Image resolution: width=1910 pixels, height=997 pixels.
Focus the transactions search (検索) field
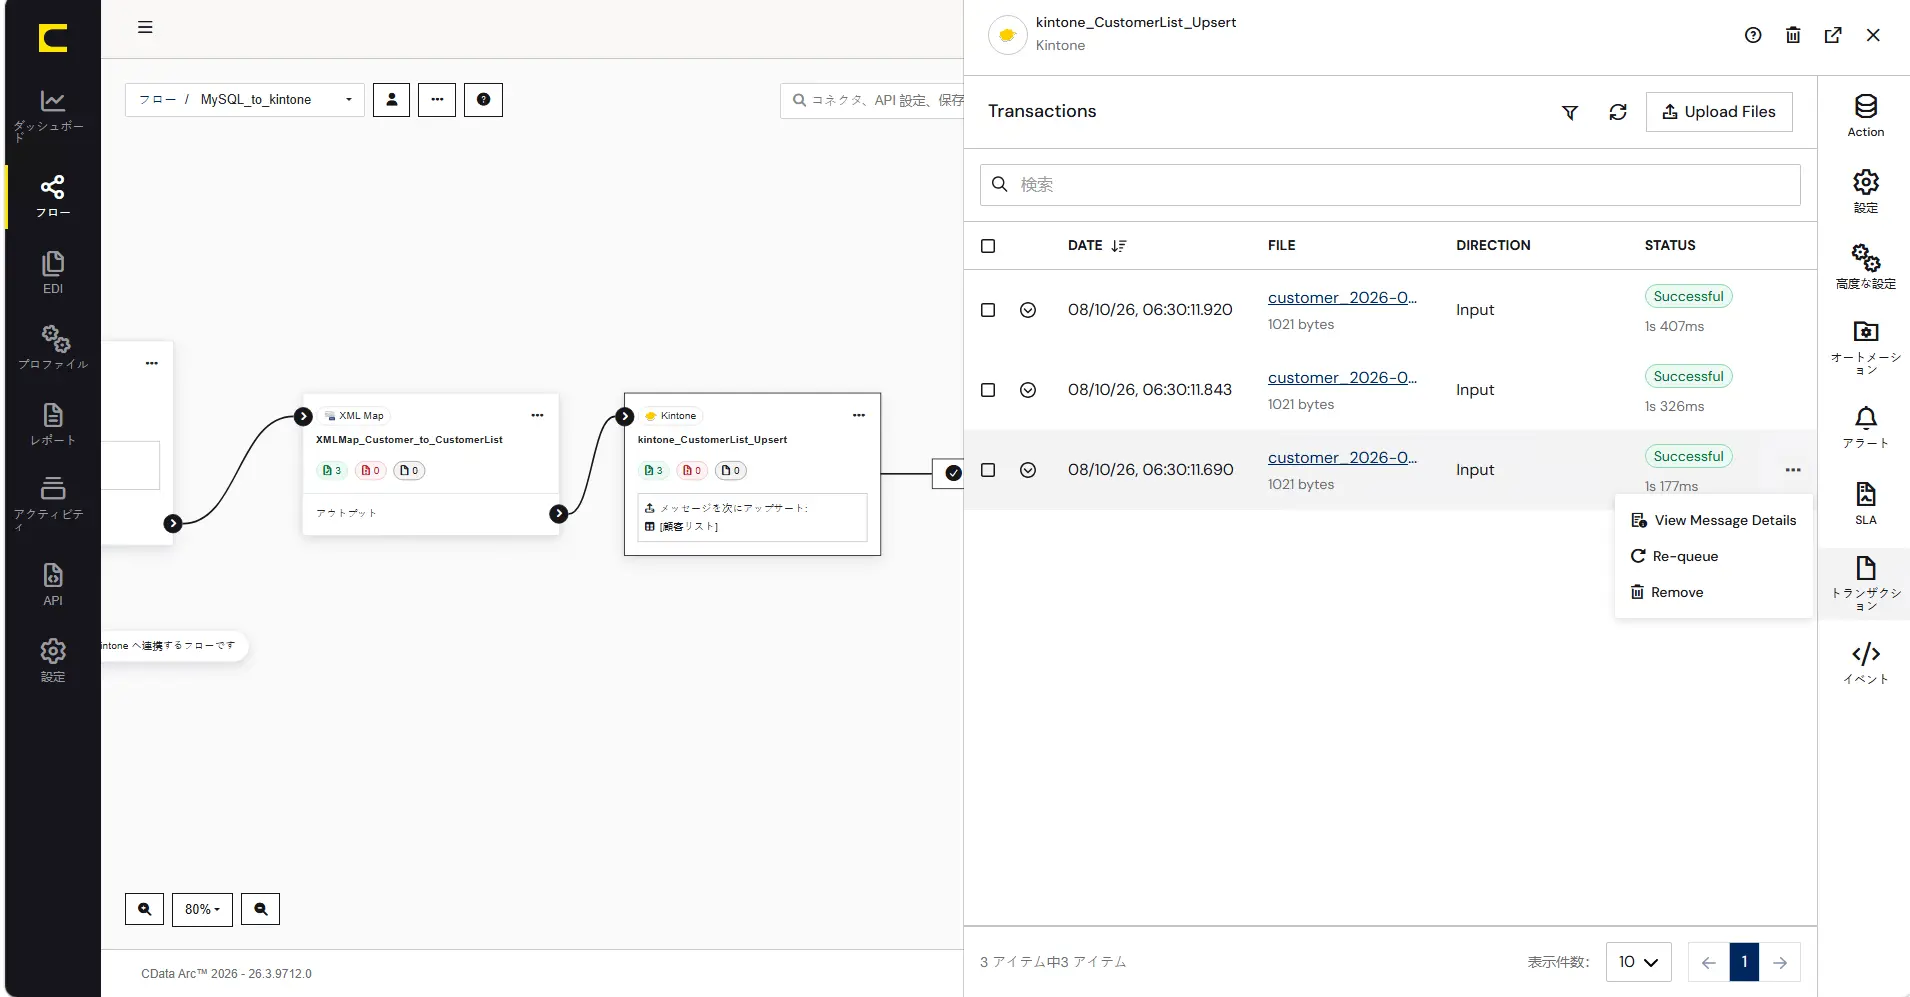1390,185
